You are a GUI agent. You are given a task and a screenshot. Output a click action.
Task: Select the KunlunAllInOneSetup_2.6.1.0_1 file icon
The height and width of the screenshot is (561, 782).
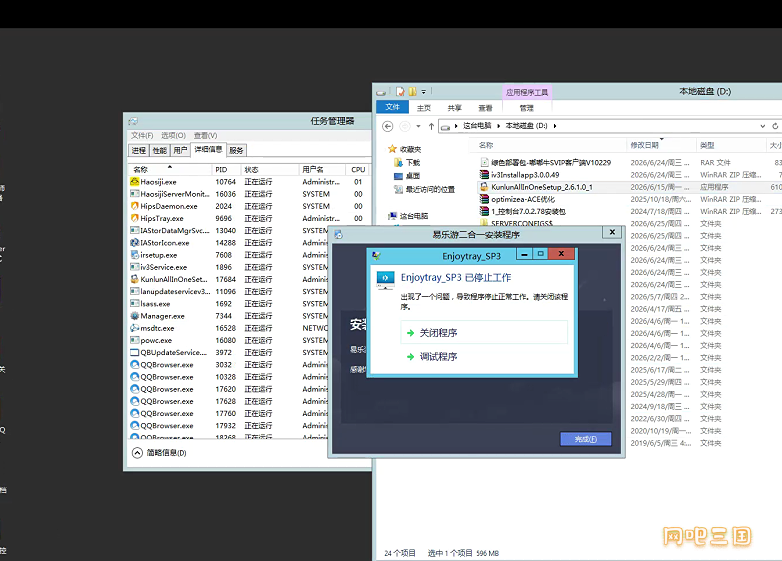484,187
